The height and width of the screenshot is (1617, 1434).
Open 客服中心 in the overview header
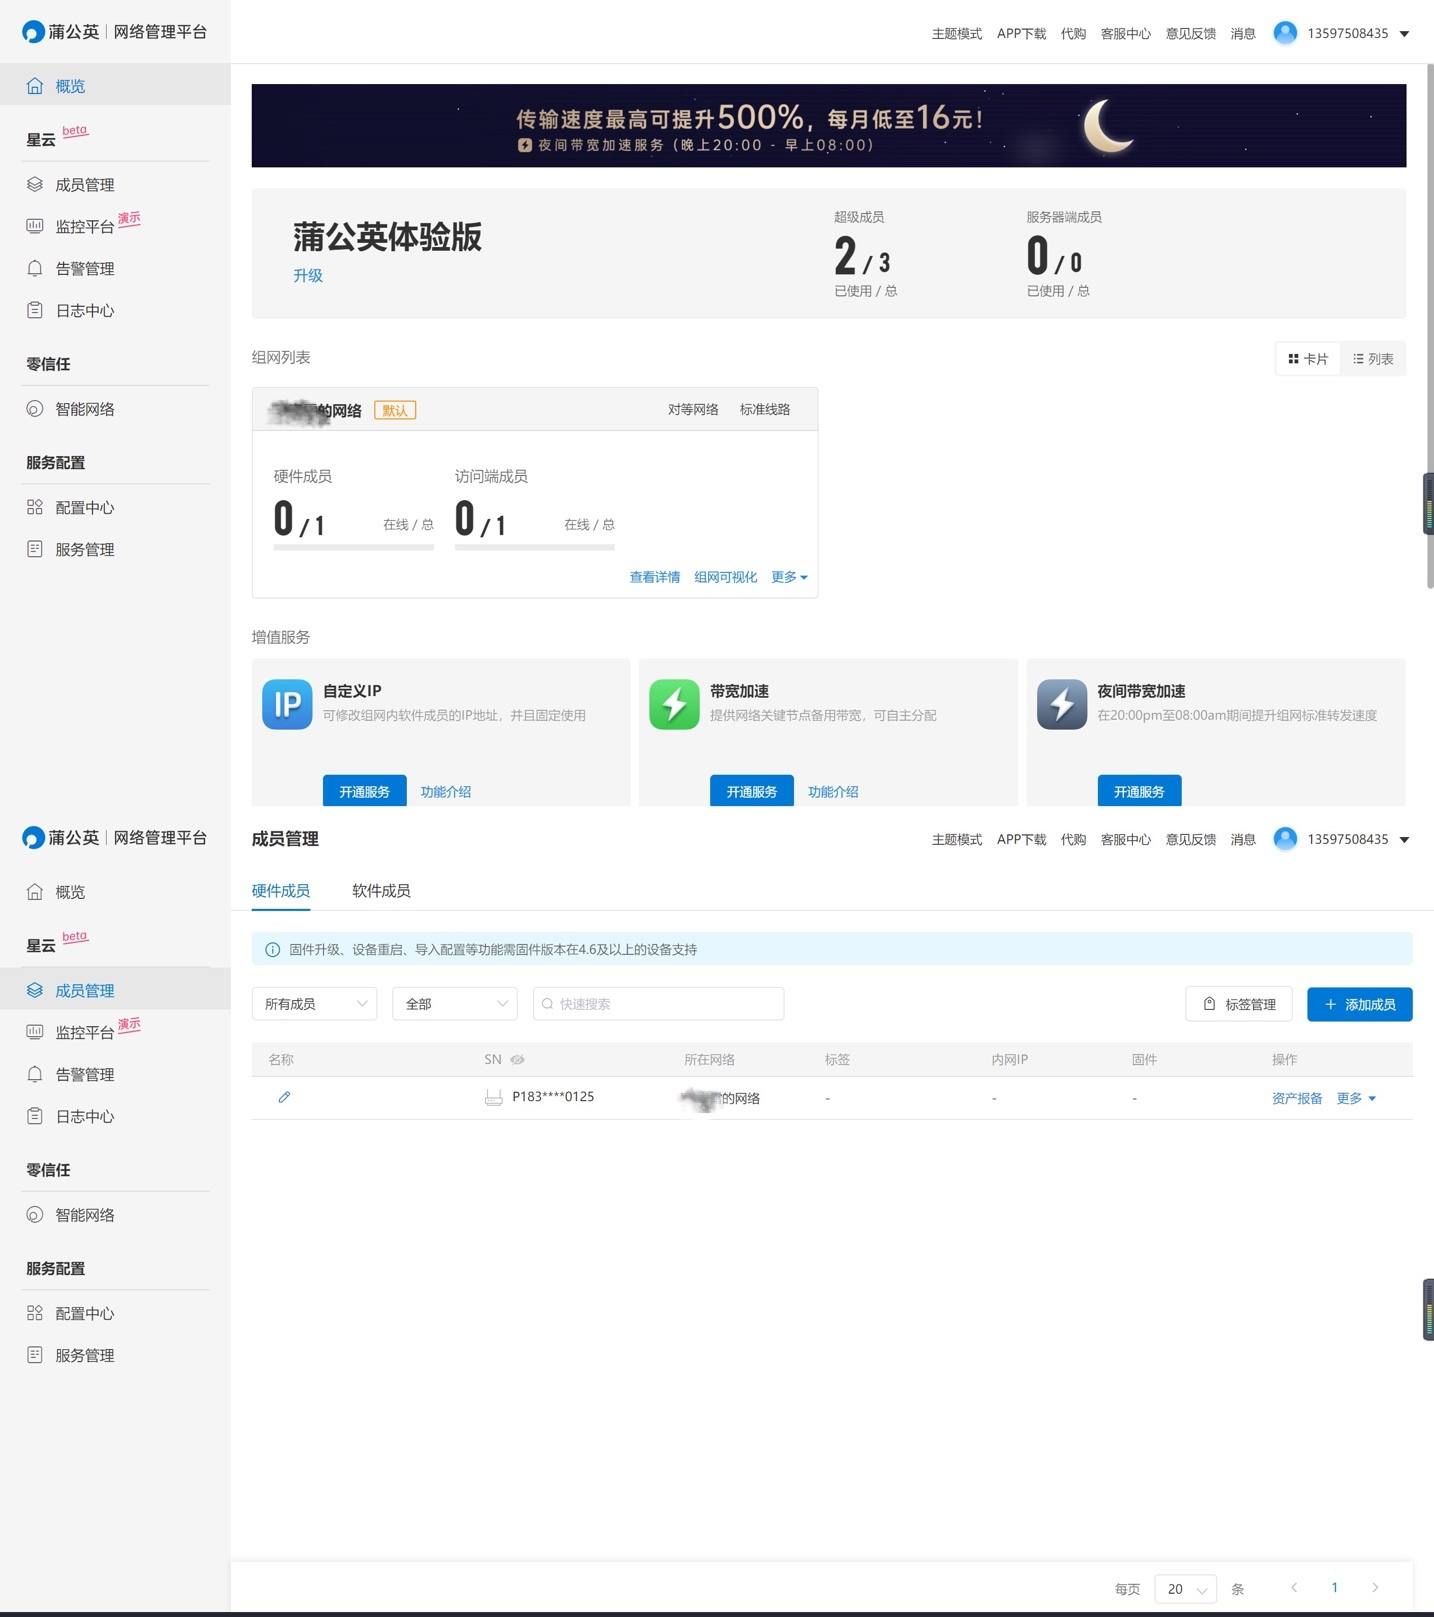1126,34
